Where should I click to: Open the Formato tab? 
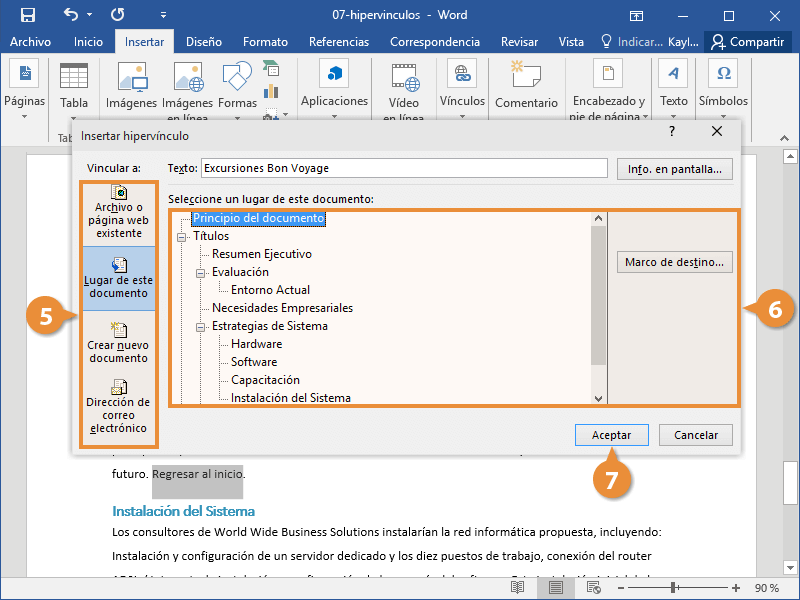click(265, 42)
